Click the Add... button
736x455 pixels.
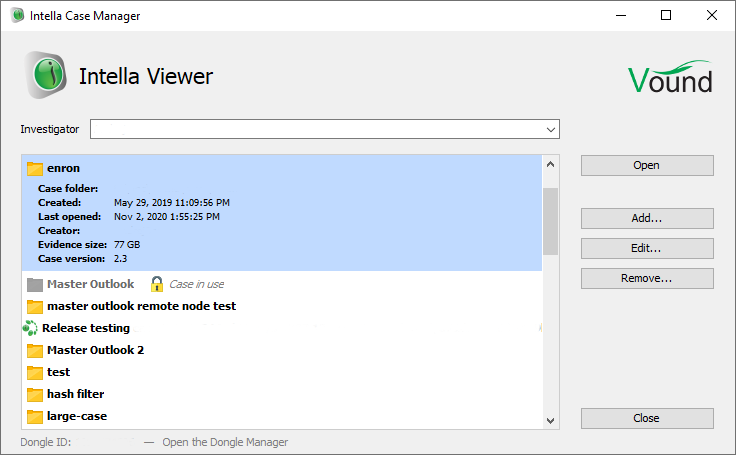coord(647,218)
